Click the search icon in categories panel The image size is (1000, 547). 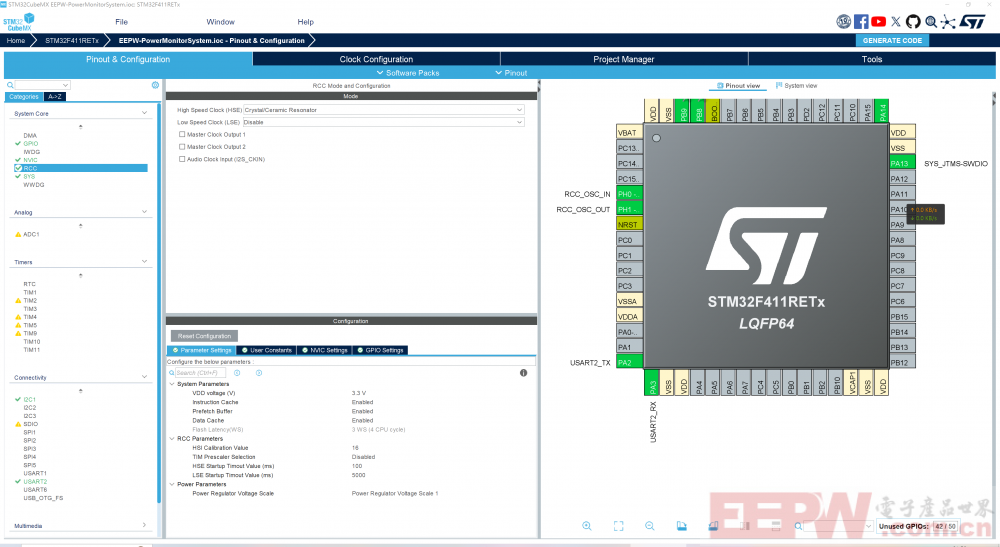click(10, 85)
